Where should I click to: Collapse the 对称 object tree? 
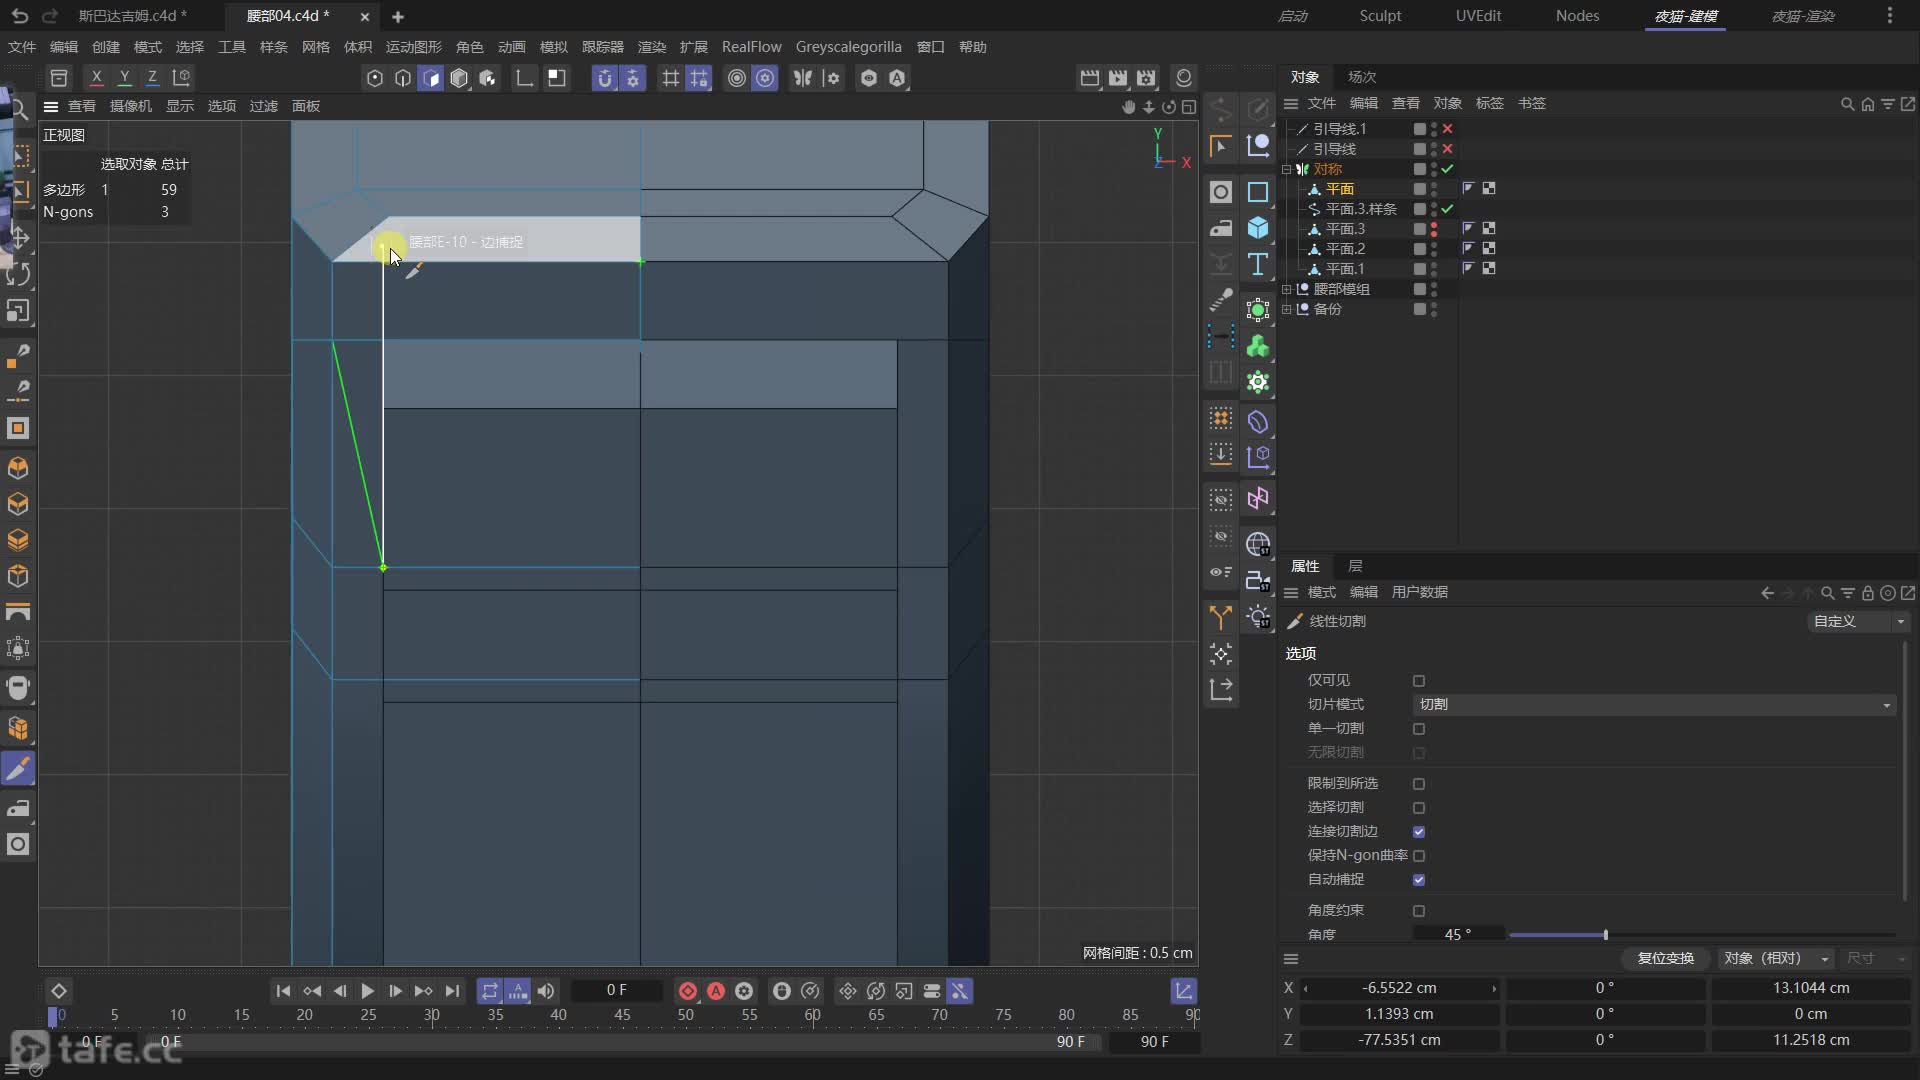[x=1287, y=169]
